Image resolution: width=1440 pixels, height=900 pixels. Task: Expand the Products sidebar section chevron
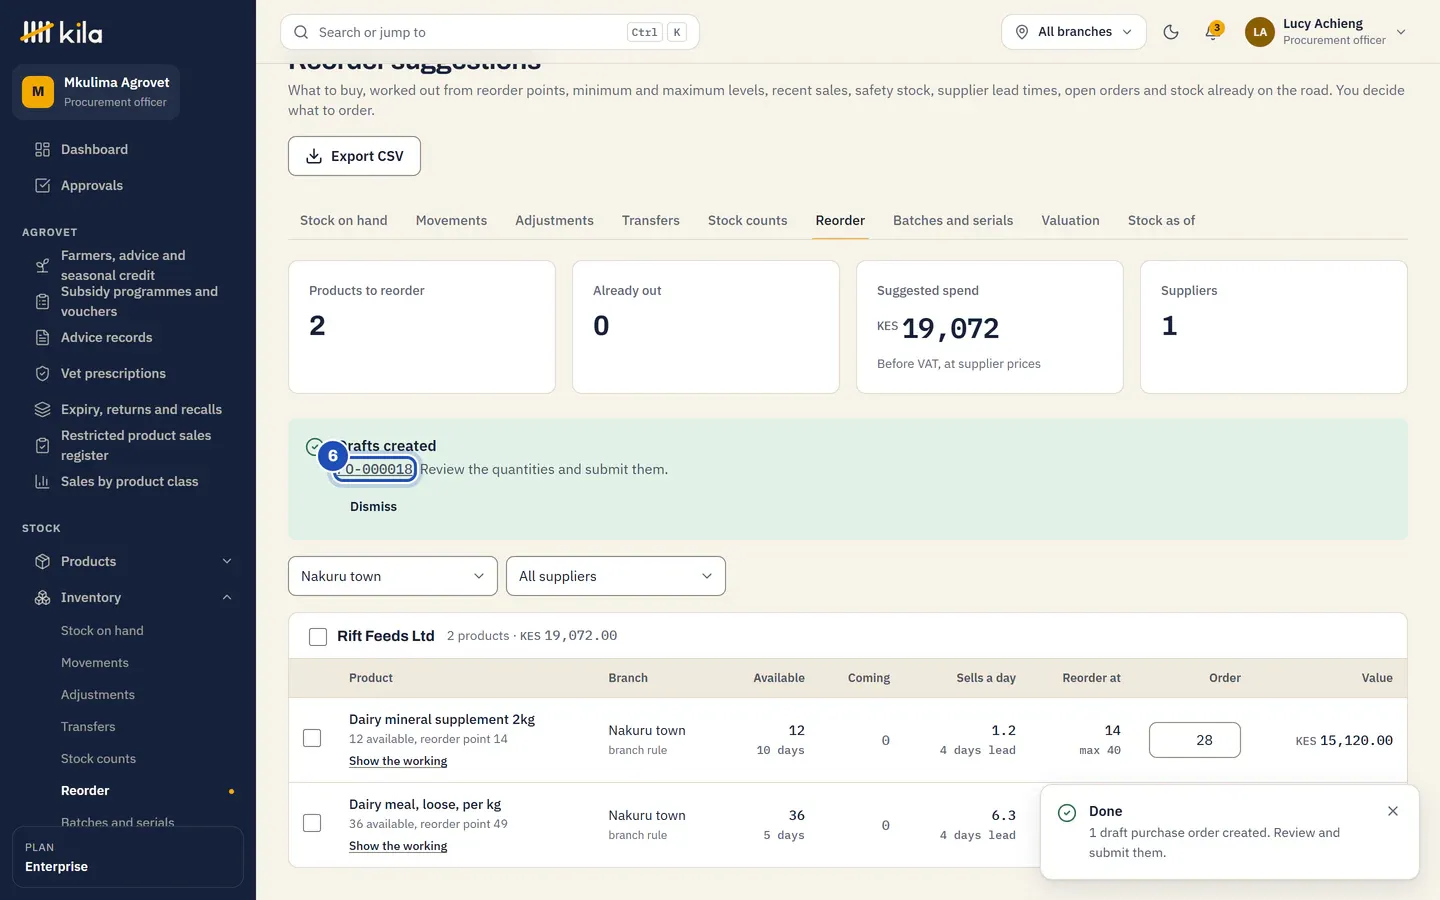227,561
